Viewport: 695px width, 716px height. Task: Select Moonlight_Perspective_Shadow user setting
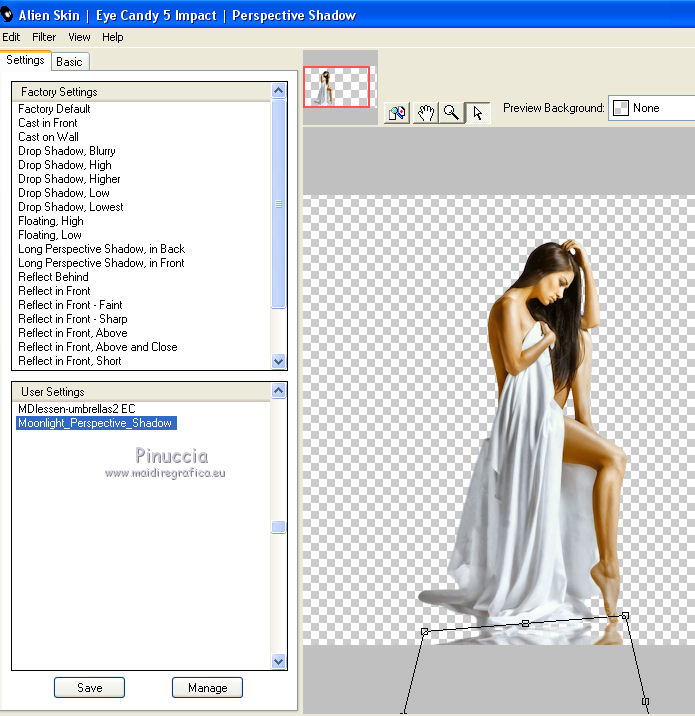[x=96, y=423]
